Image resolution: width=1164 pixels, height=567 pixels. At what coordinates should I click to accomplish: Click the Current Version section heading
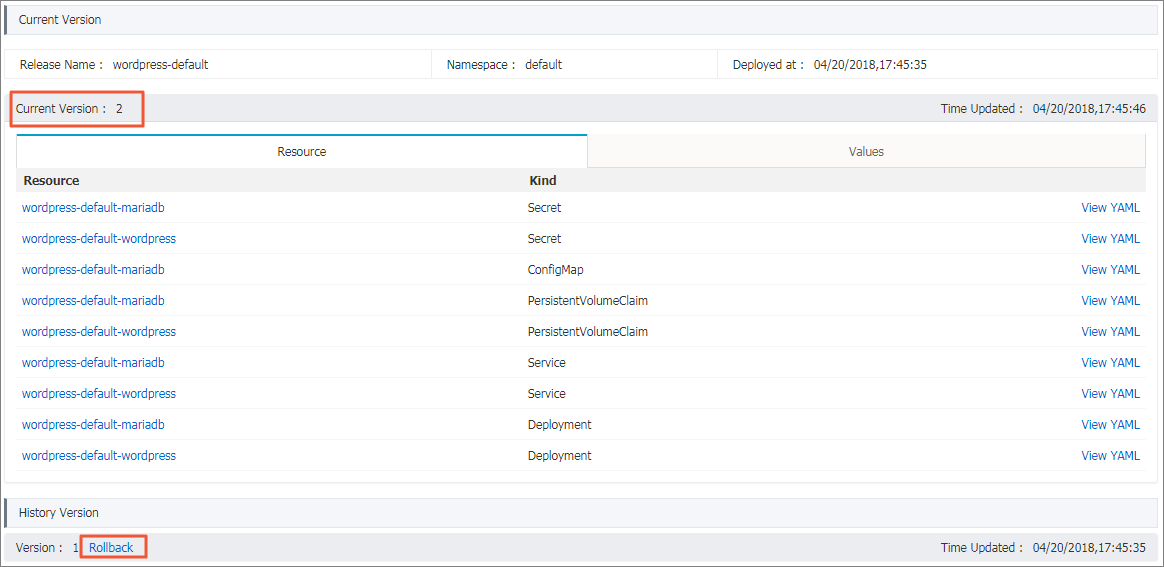[x=60, y=20]
